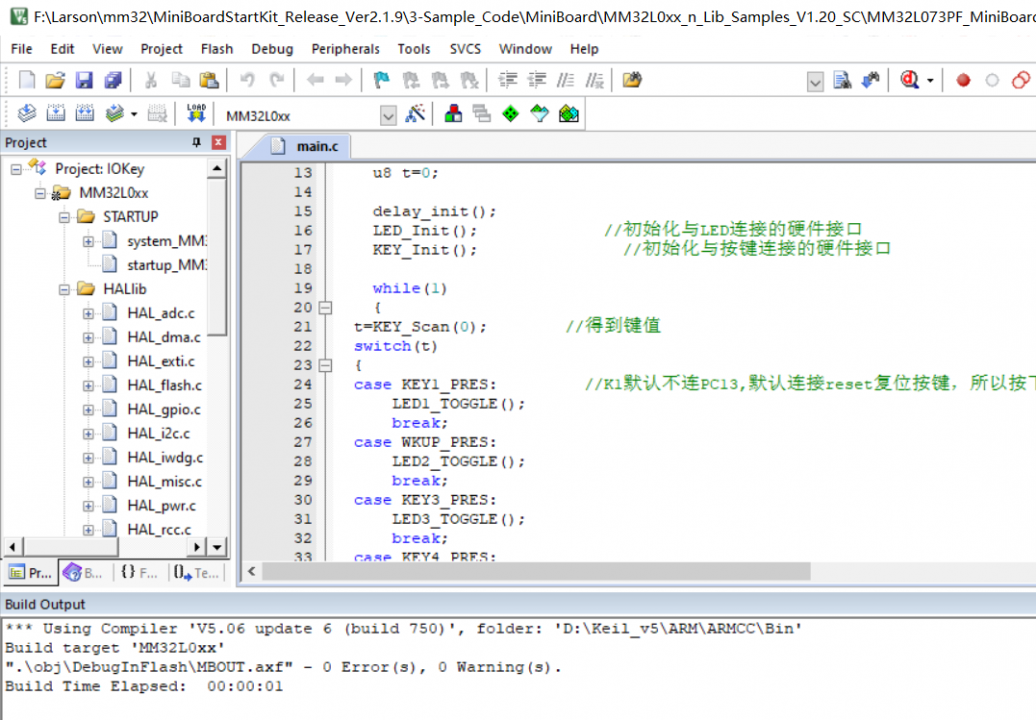Download to flash with the LOAD icon
1036x720 pixels.
196,114
